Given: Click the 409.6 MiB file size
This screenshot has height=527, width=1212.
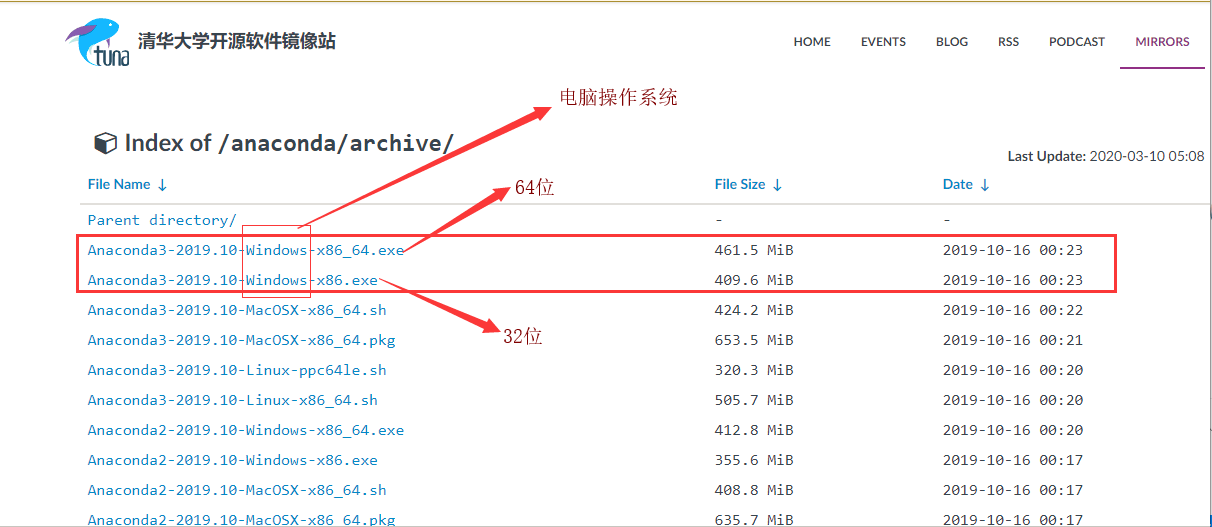Looking at the screenshot, I should [754, 280].
